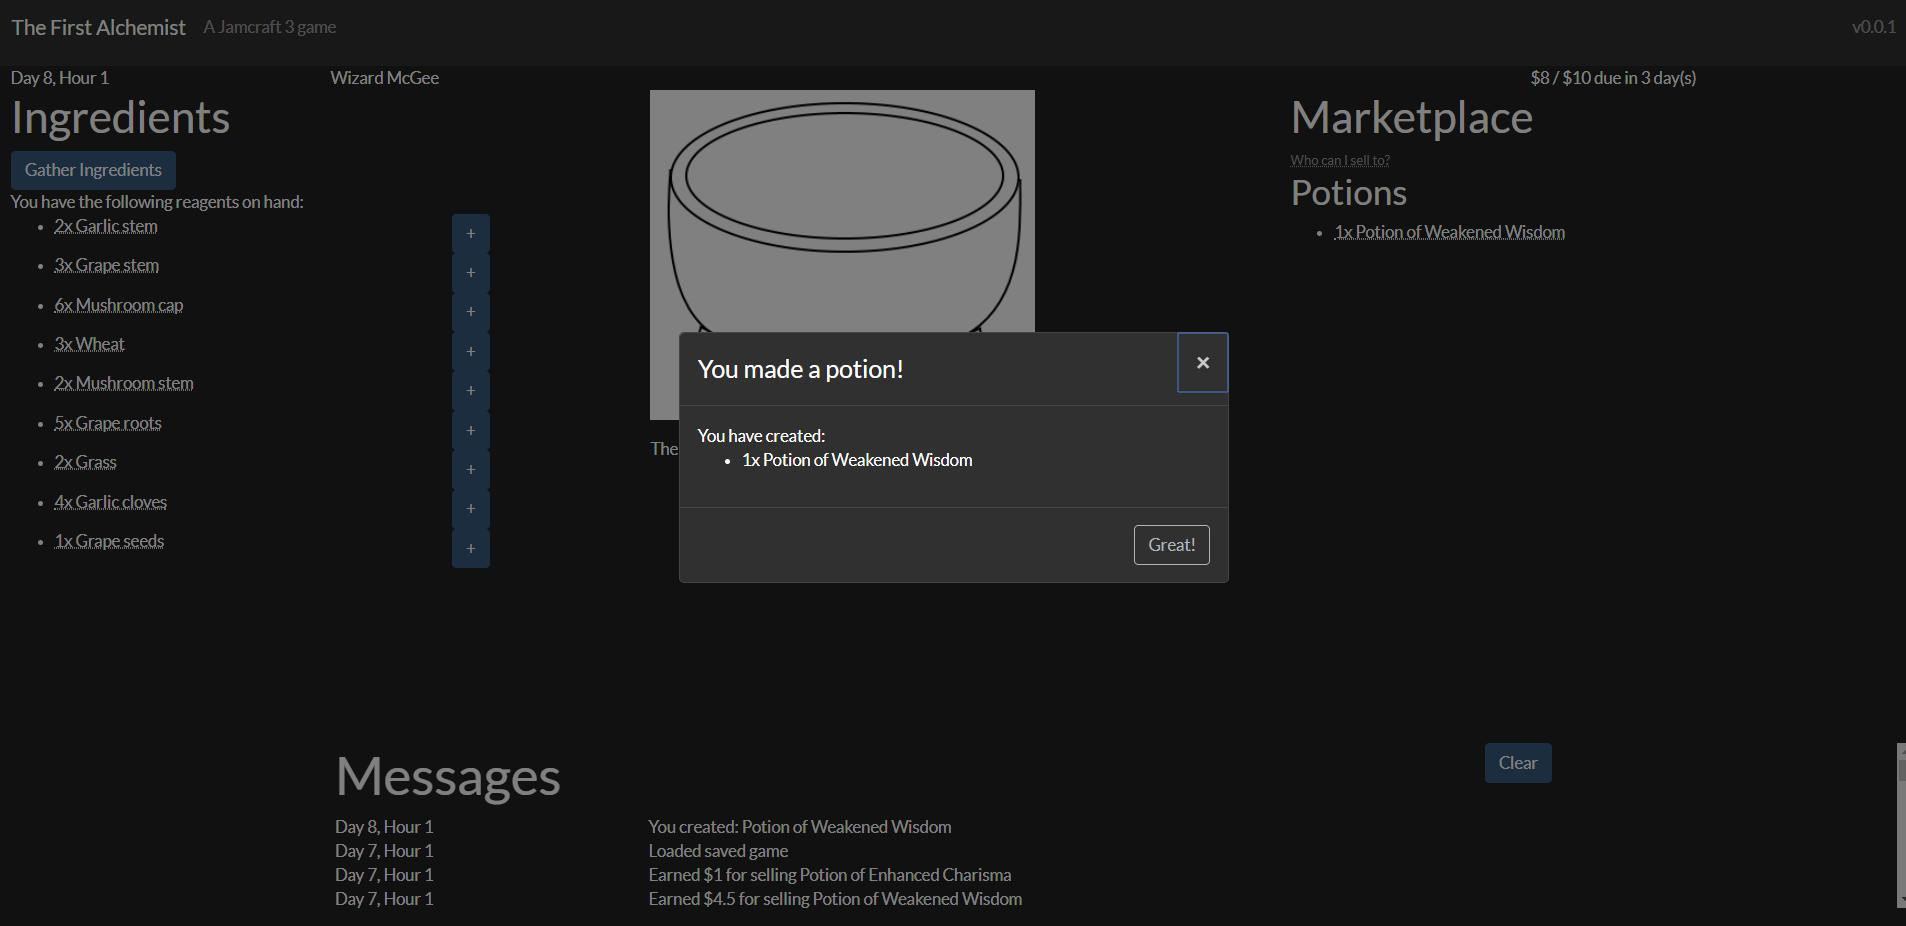
Task: Click 'Earned $4.5 for selling Potion' message
Action: [835, 899]
